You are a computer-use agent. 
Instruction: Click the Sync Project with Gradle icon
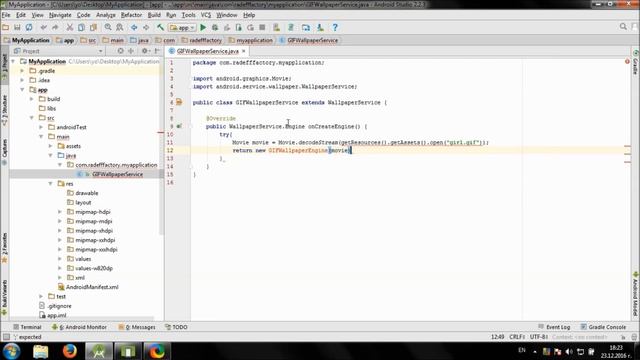pos(291,27)
